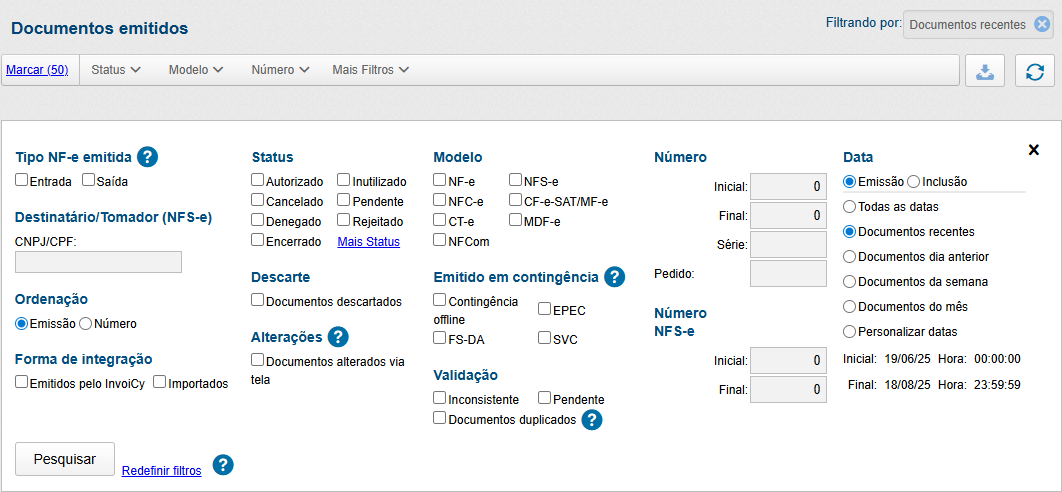Enable the NFS-e model checkbox

tap(516, 181)
